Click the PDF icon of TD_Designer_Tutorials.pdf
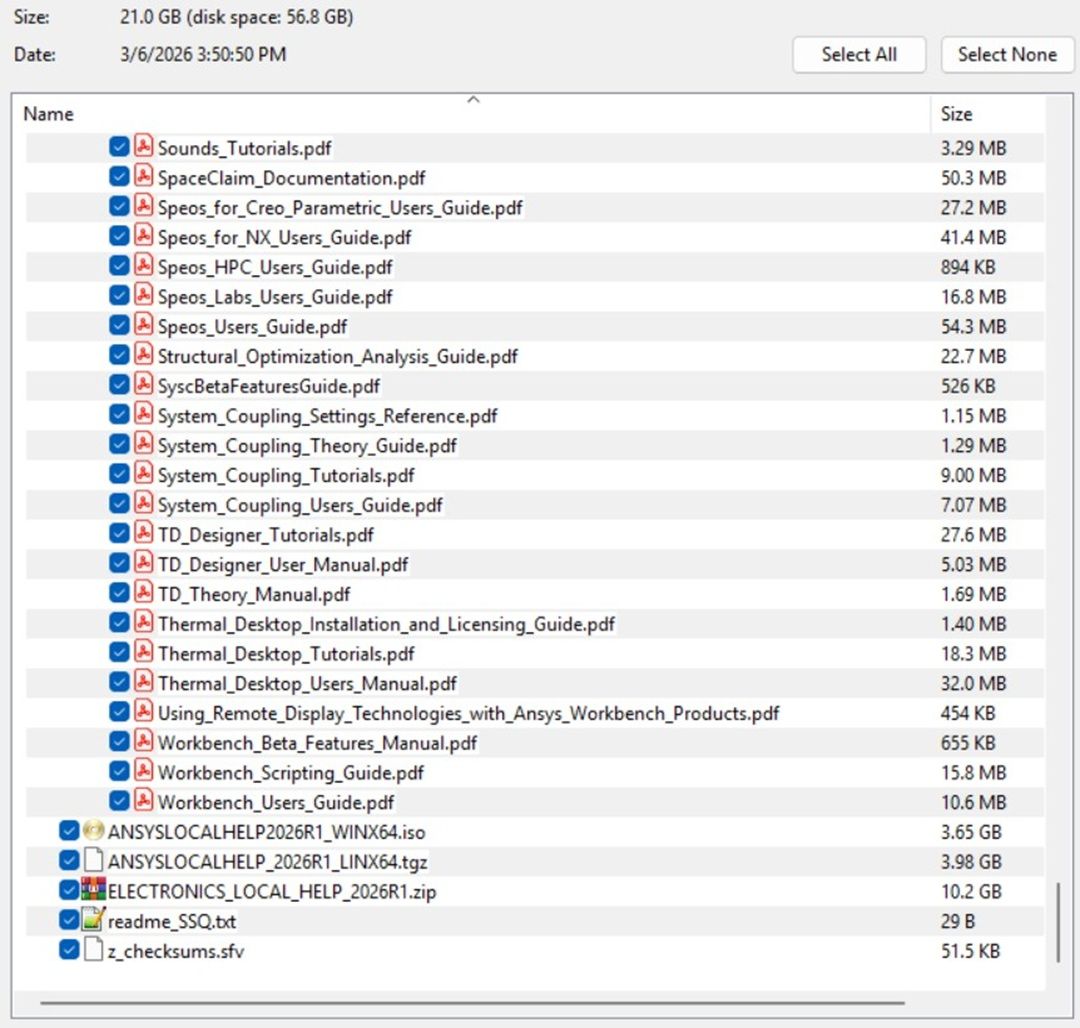This screenshot has height=1028, width=1080. [x=143, y=533]
